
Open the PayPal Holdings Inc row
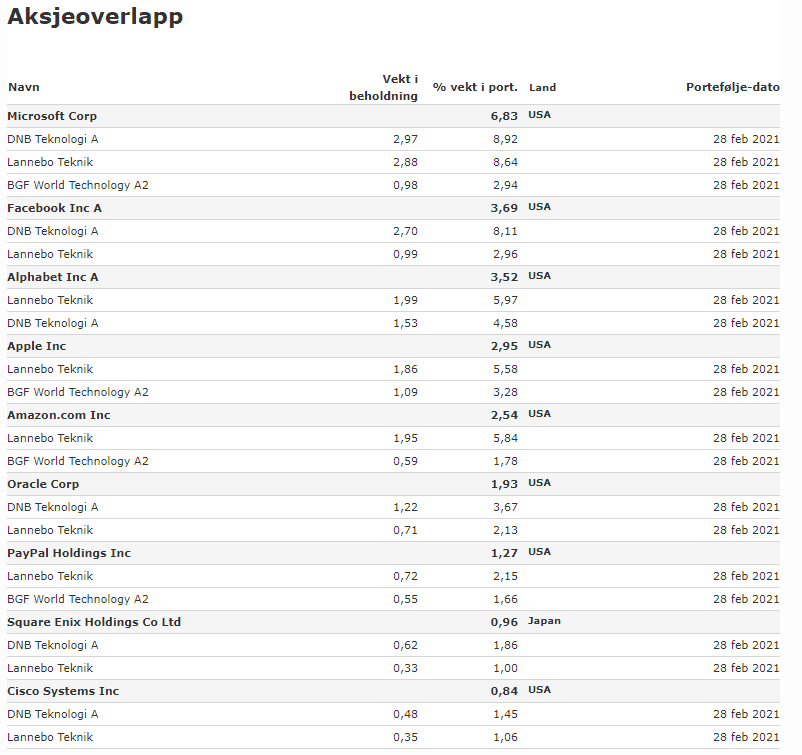pyautogui.click(x=393, y=553)
